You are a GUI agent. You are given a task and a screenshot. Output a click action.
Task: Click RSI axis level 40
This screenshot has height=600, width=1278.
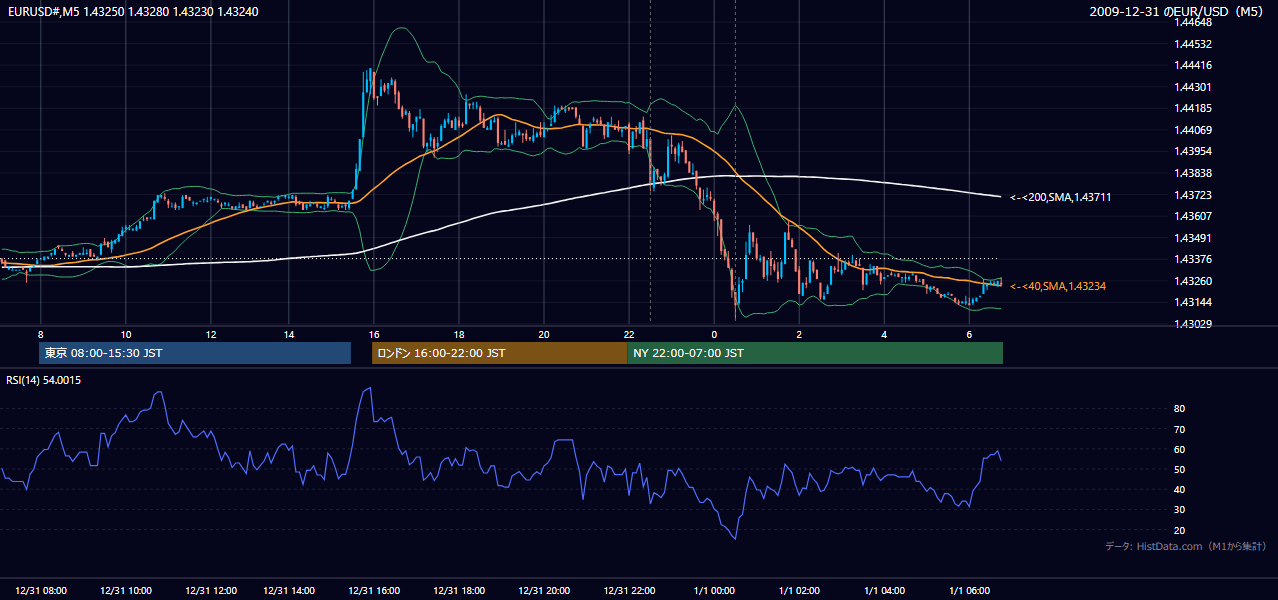tap(1180, 490)
